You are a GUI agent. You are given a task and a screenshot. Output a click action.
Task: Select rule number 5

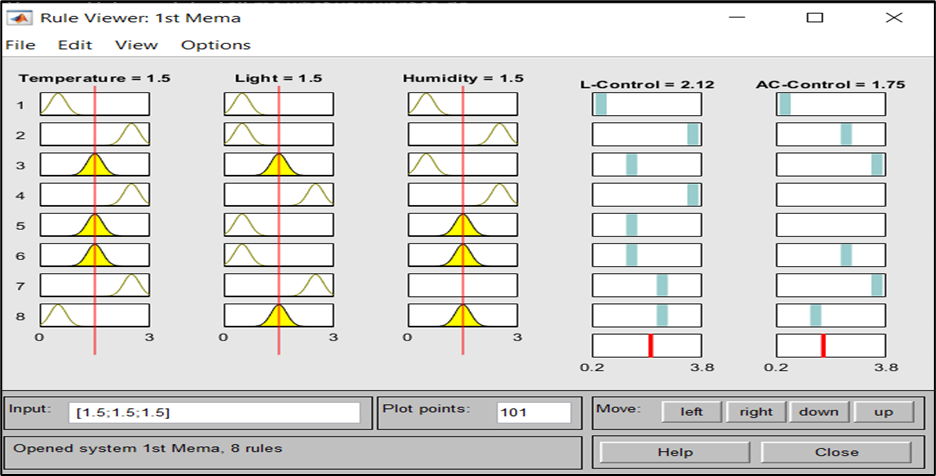click(x=21, y=226)
